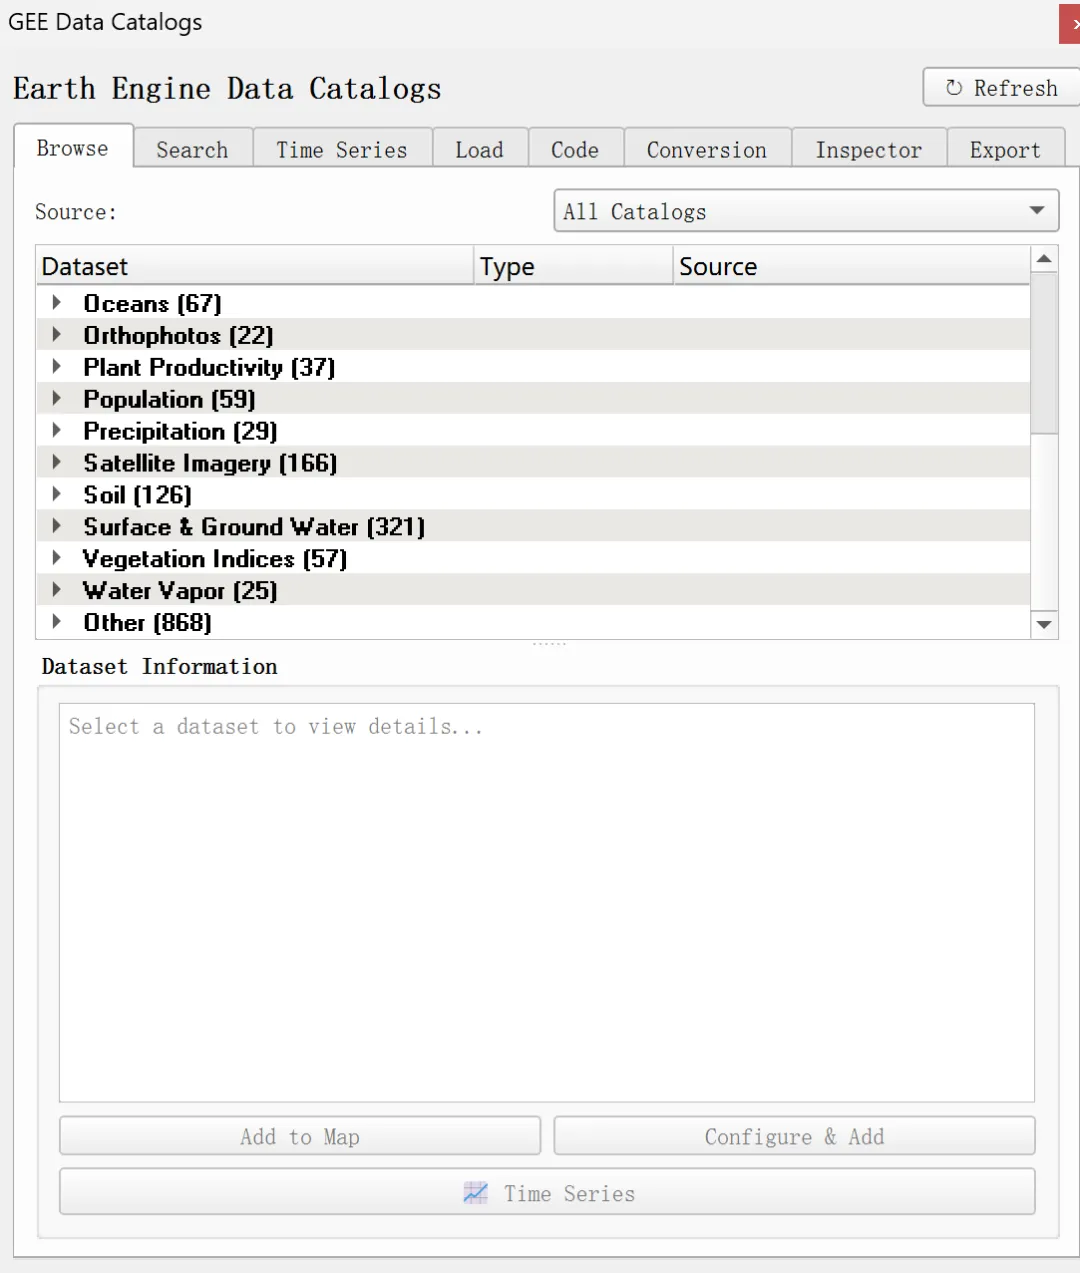Image resolution: width=1080 pixels, height=1273 pixels.
Task: Click the splitter handle dots below list
Action: click(x=549, y=644)
